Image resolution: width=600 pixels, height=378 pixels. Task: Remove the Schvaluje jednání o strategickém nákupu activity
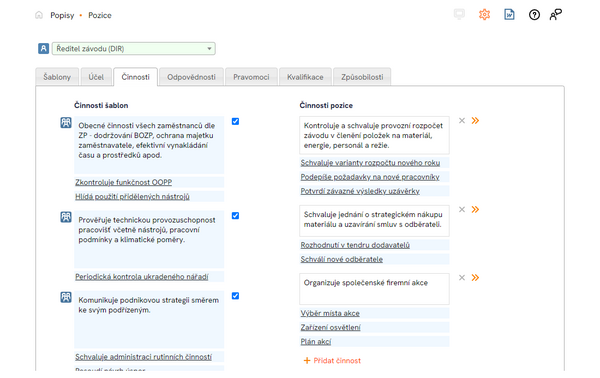coord(462,209)
